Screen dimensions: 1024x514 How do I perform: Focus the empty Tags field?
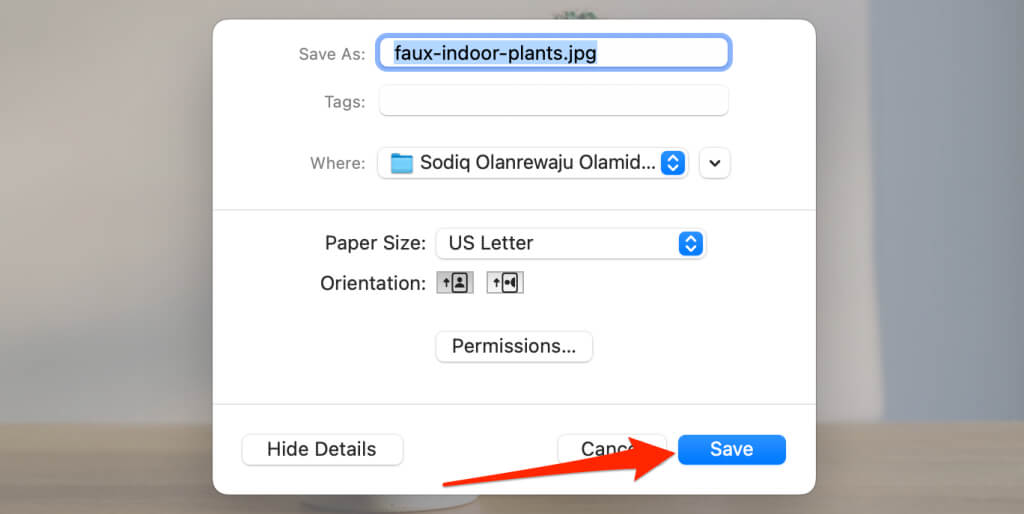point(553,101)
